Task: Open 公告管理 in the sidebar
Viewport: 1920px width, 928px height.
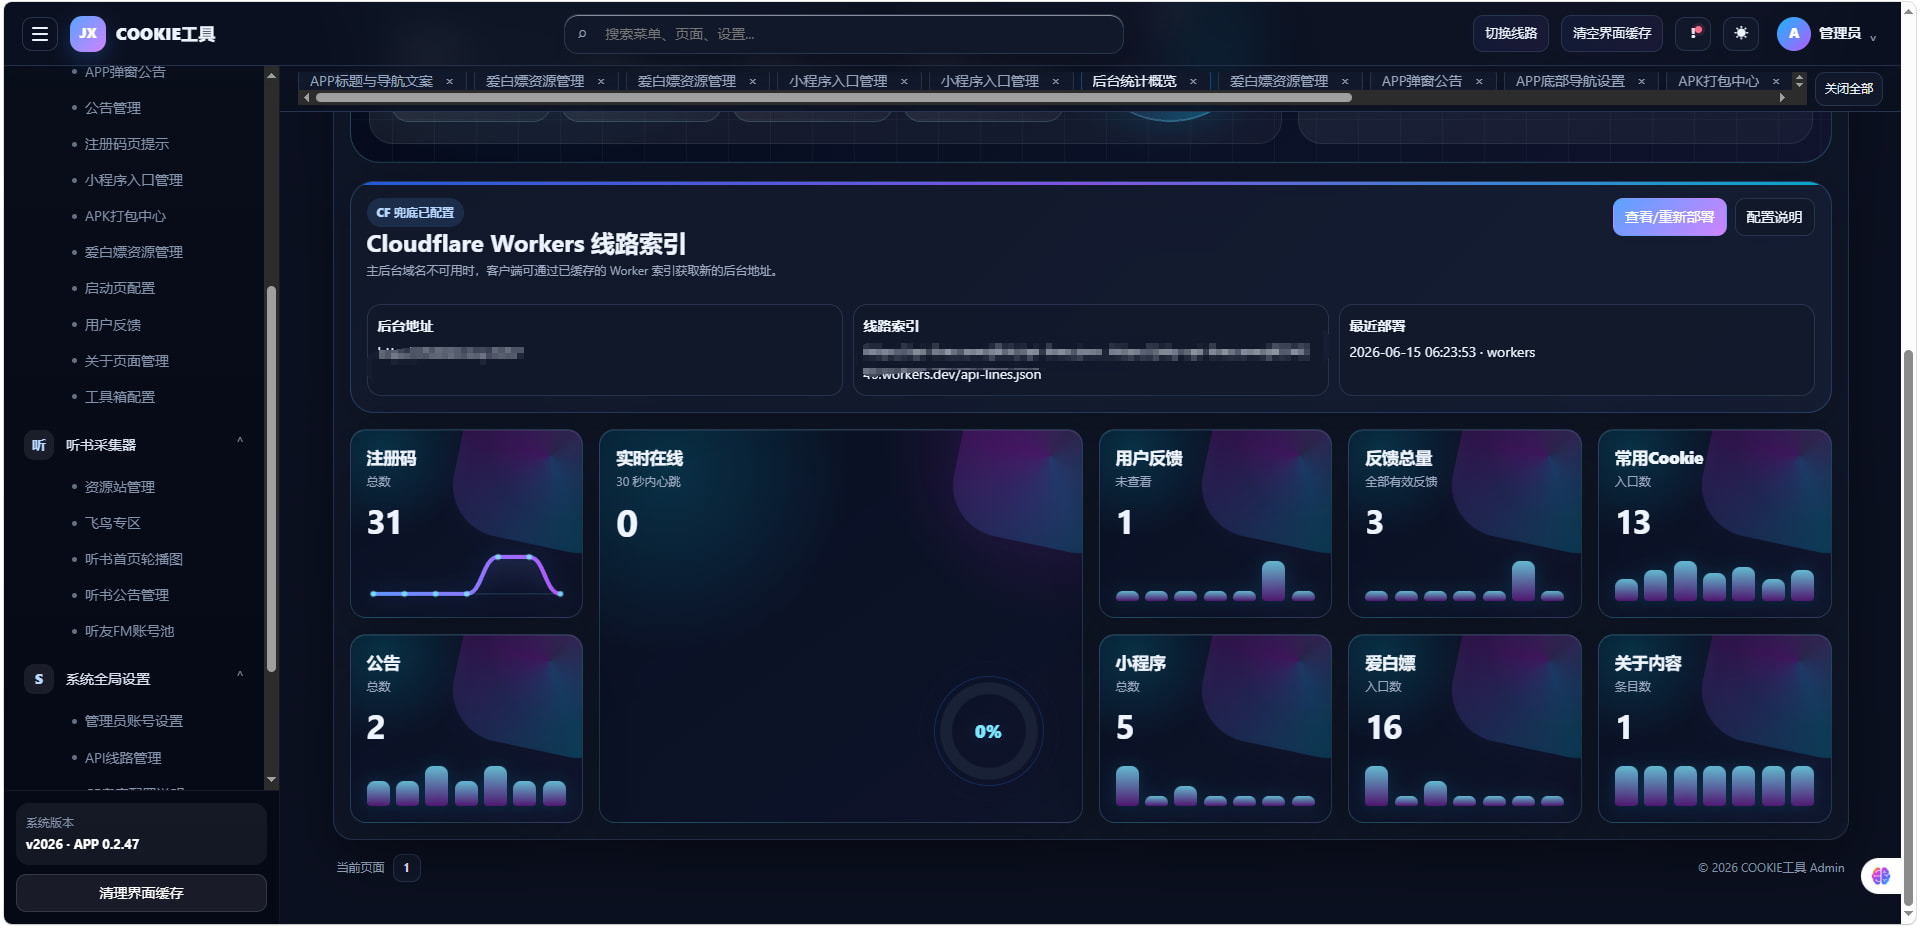Action: [x=113, y=108]
